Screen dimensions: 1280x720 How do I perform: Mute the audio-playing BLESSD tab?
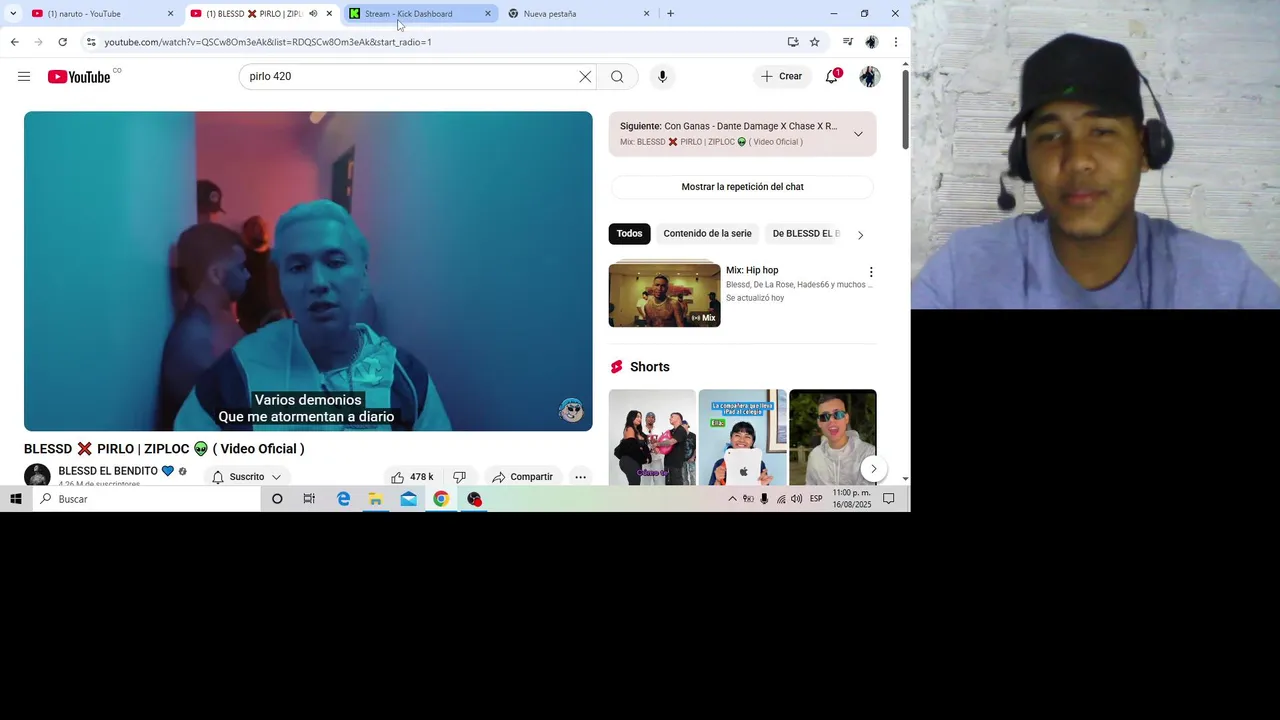313,14
